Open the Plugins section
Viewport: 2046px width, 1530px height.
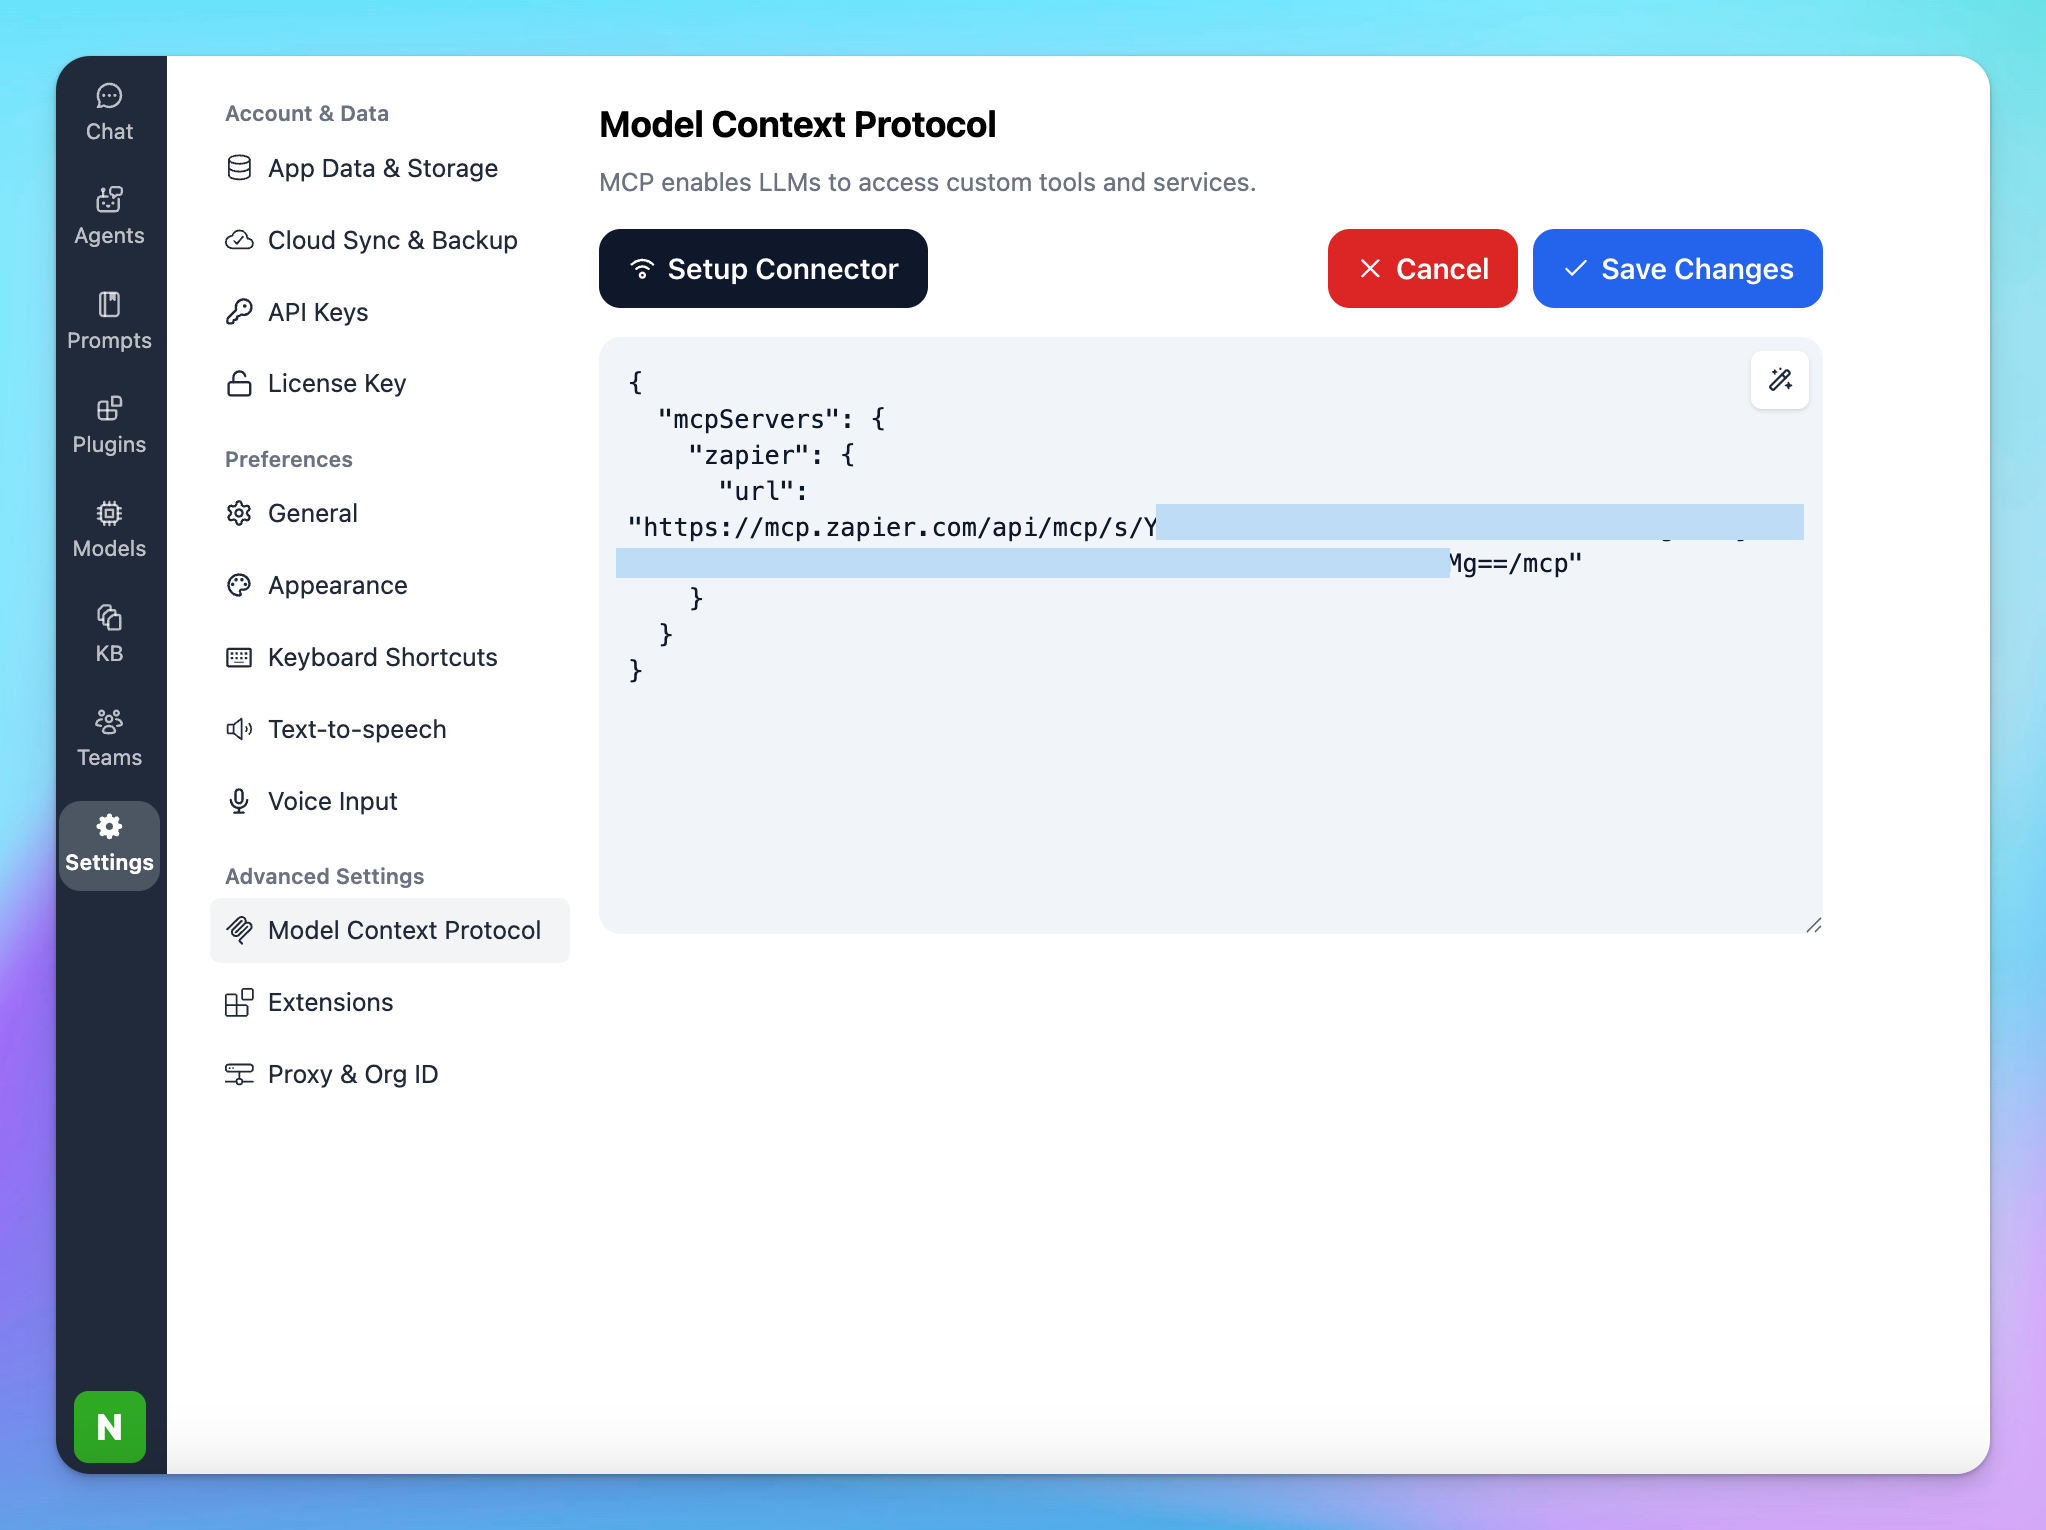tap(109, 425)
